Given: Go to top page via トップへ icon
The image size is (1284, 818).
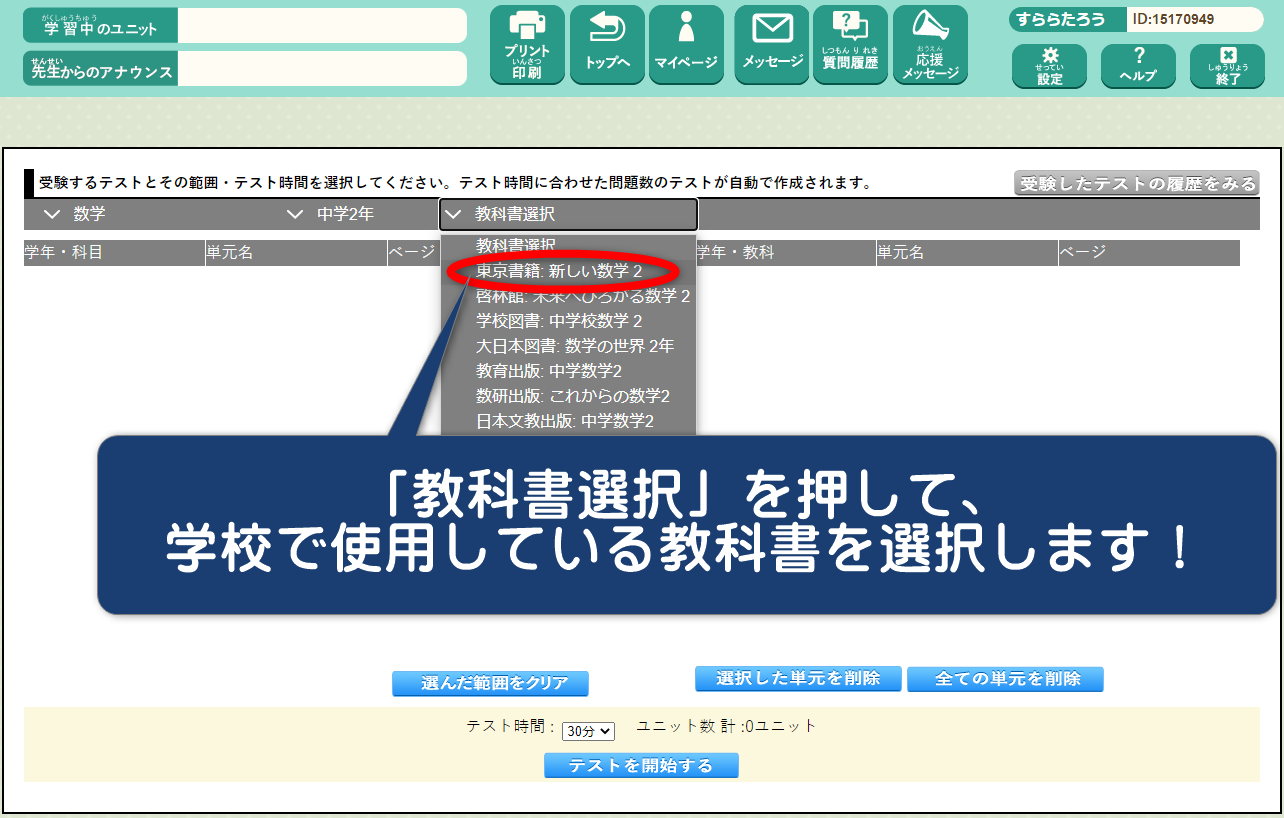Looking at the screenshot, I should [x=607, y=45].
